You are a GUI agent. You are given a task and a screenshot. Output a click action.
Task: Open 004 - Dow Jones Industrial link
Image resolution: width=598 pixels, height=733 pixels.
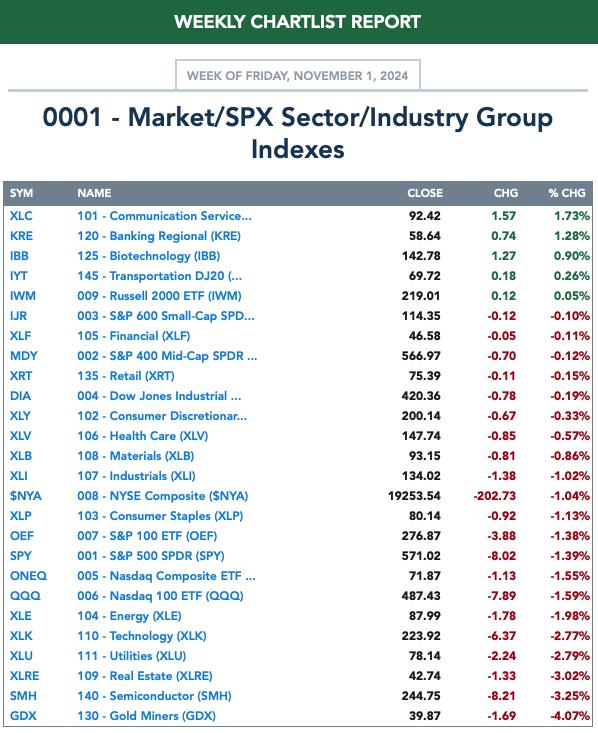tap(159, 396)
